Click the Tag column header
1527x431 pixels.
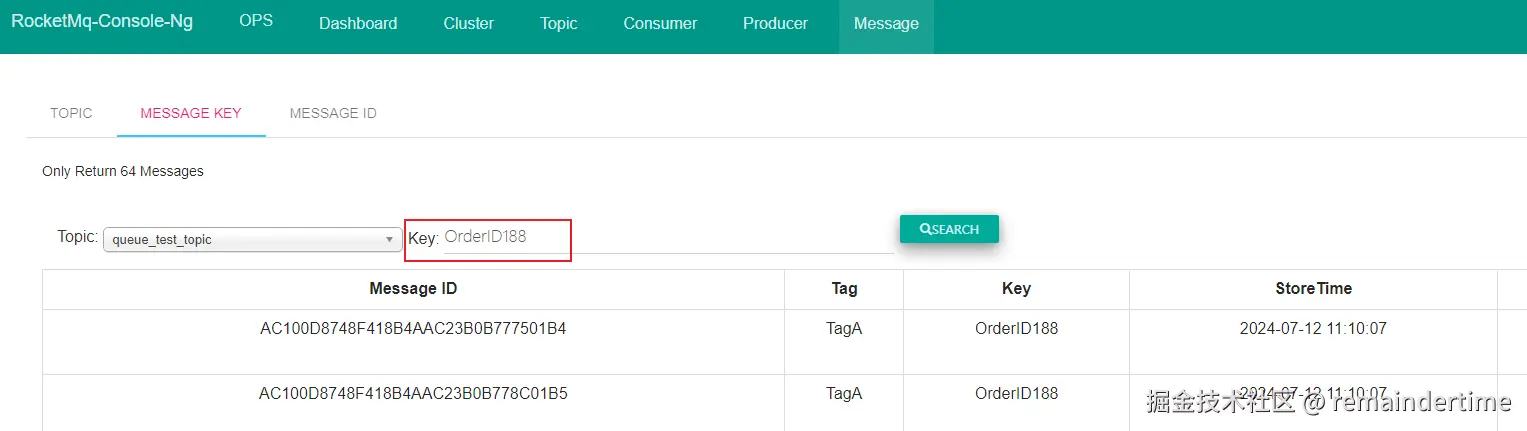click(844, 289)
